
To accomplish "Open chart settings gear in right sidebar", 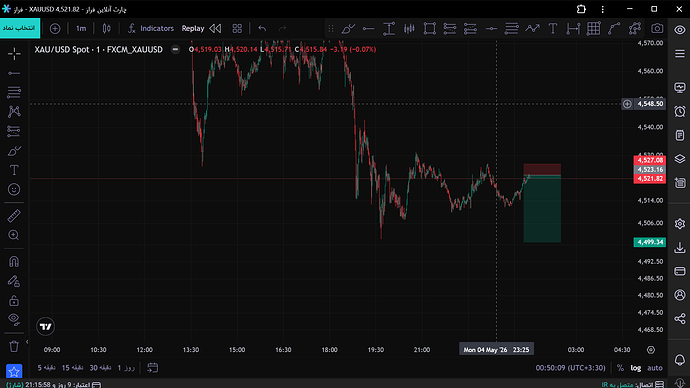I will pyautogui.click(x=679, y=224).
